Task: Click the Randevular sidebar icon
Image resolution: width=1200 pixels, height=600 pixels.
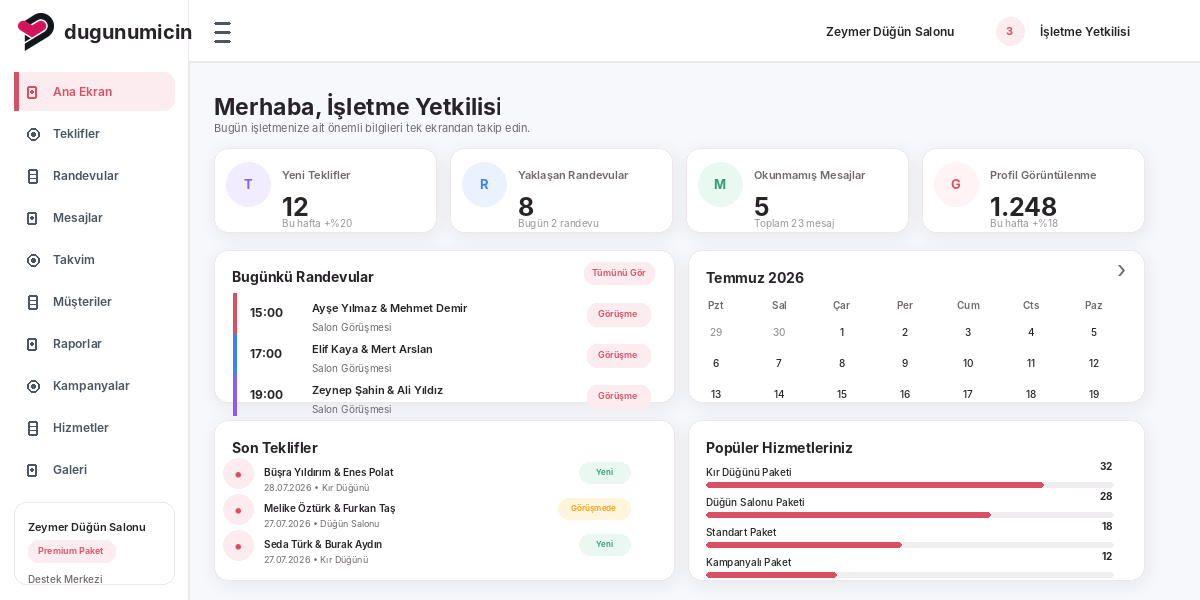Action: pyautogui.click(x=33, y=176)
